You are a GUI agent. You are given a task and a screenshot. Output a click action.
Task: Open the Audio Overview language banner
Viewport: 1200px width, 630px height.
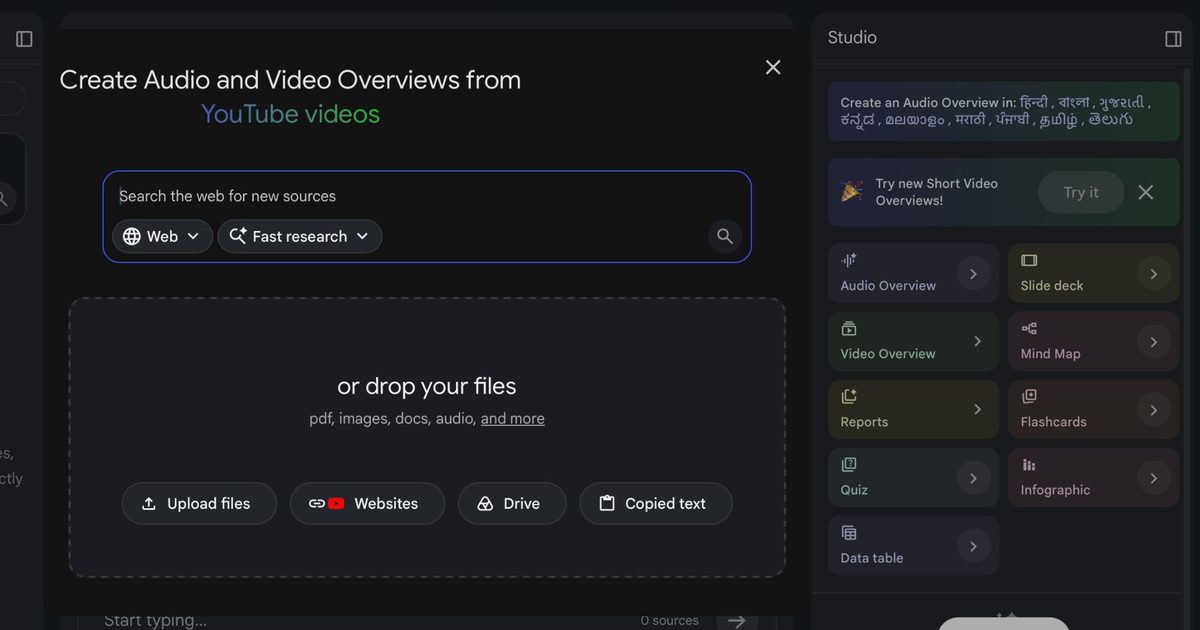point(1004,111)
